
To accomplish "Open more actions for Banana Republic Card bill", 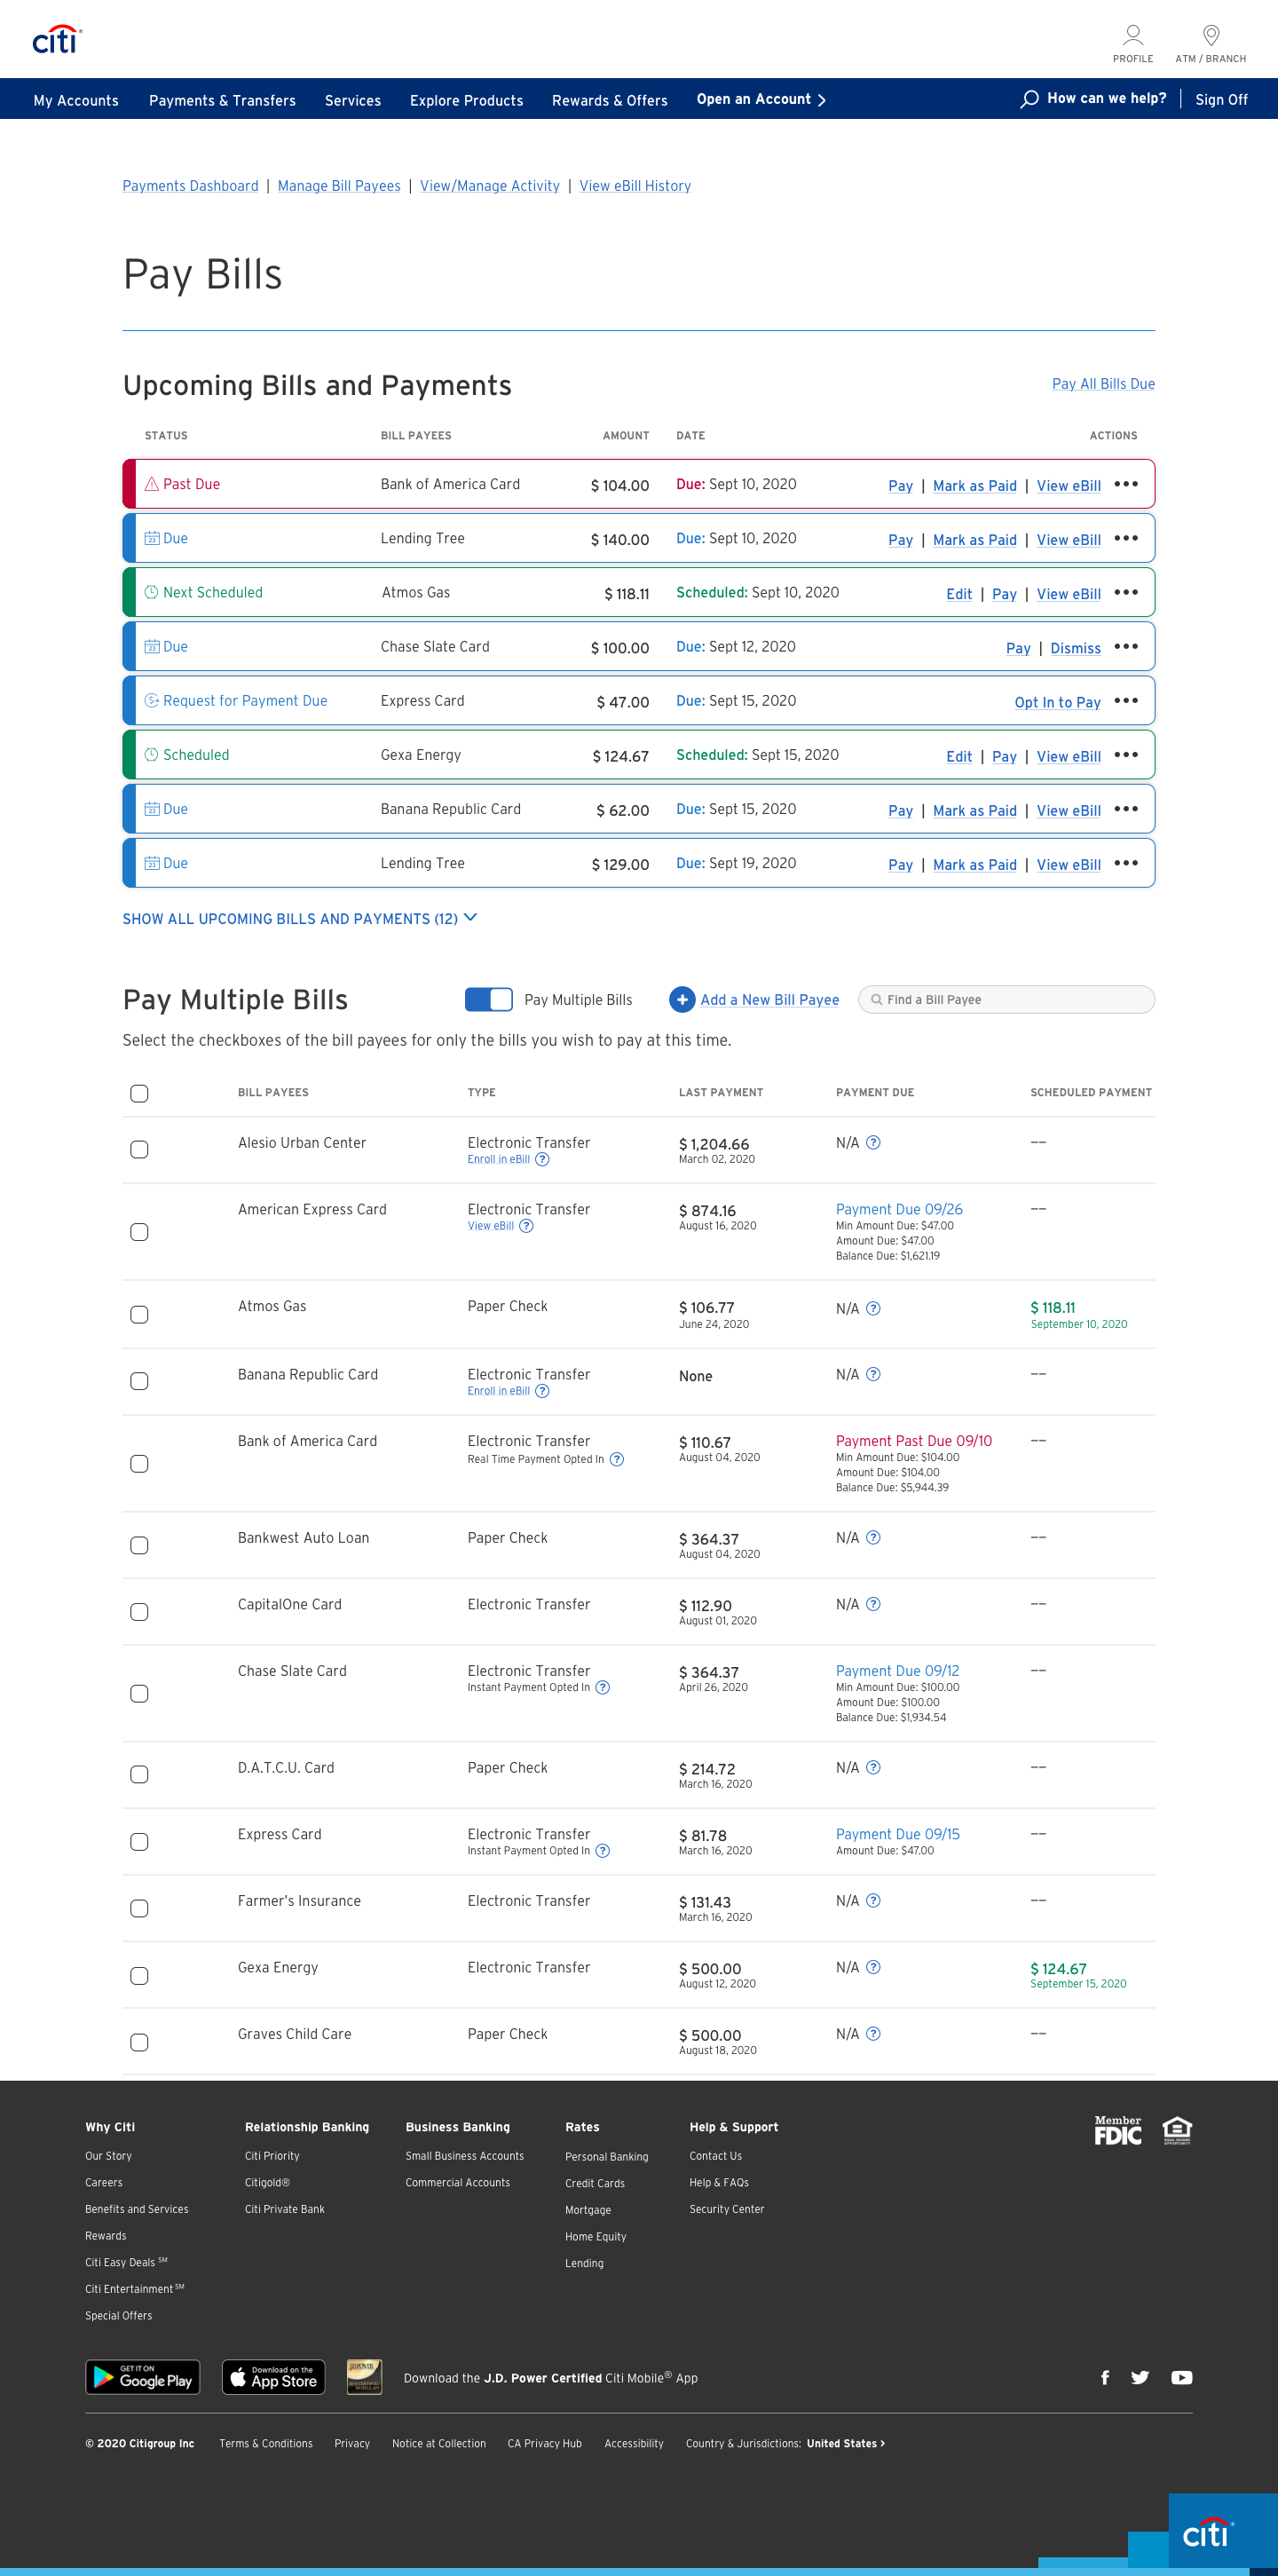I will coord(1126,808).
